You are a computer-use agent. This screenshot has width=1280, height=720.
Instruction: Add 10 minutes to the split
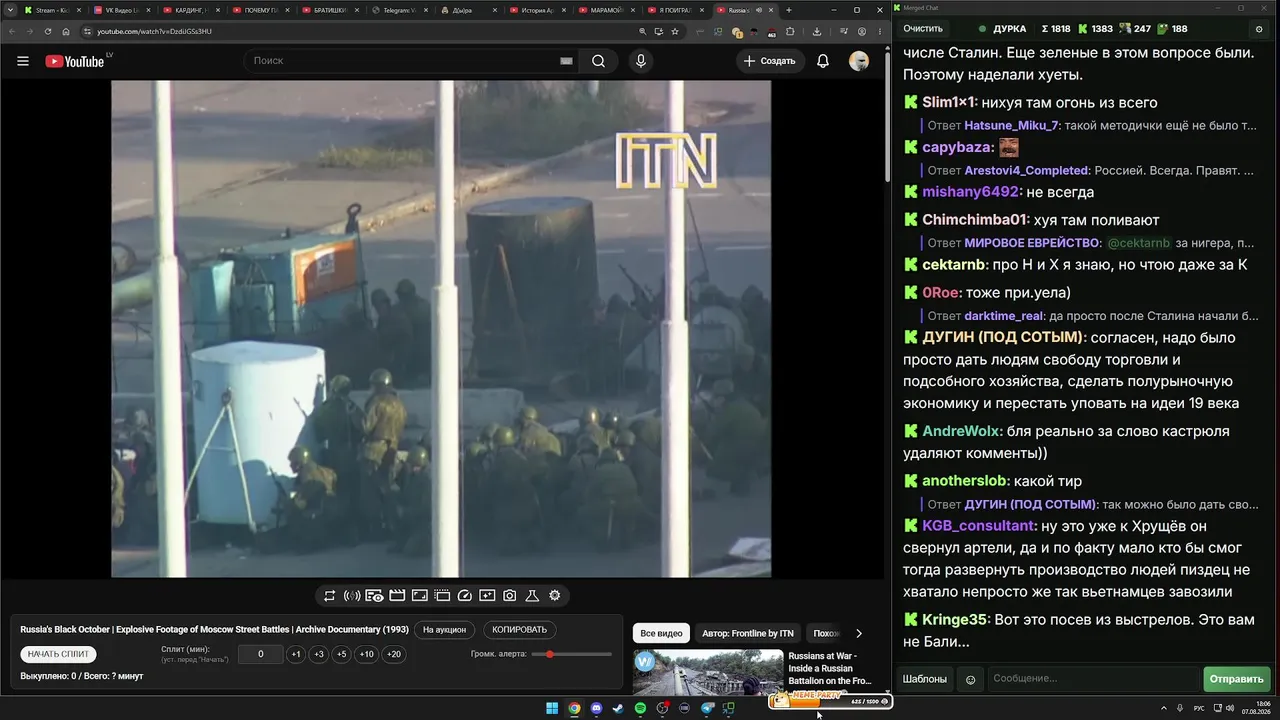(x=367, y=654)
